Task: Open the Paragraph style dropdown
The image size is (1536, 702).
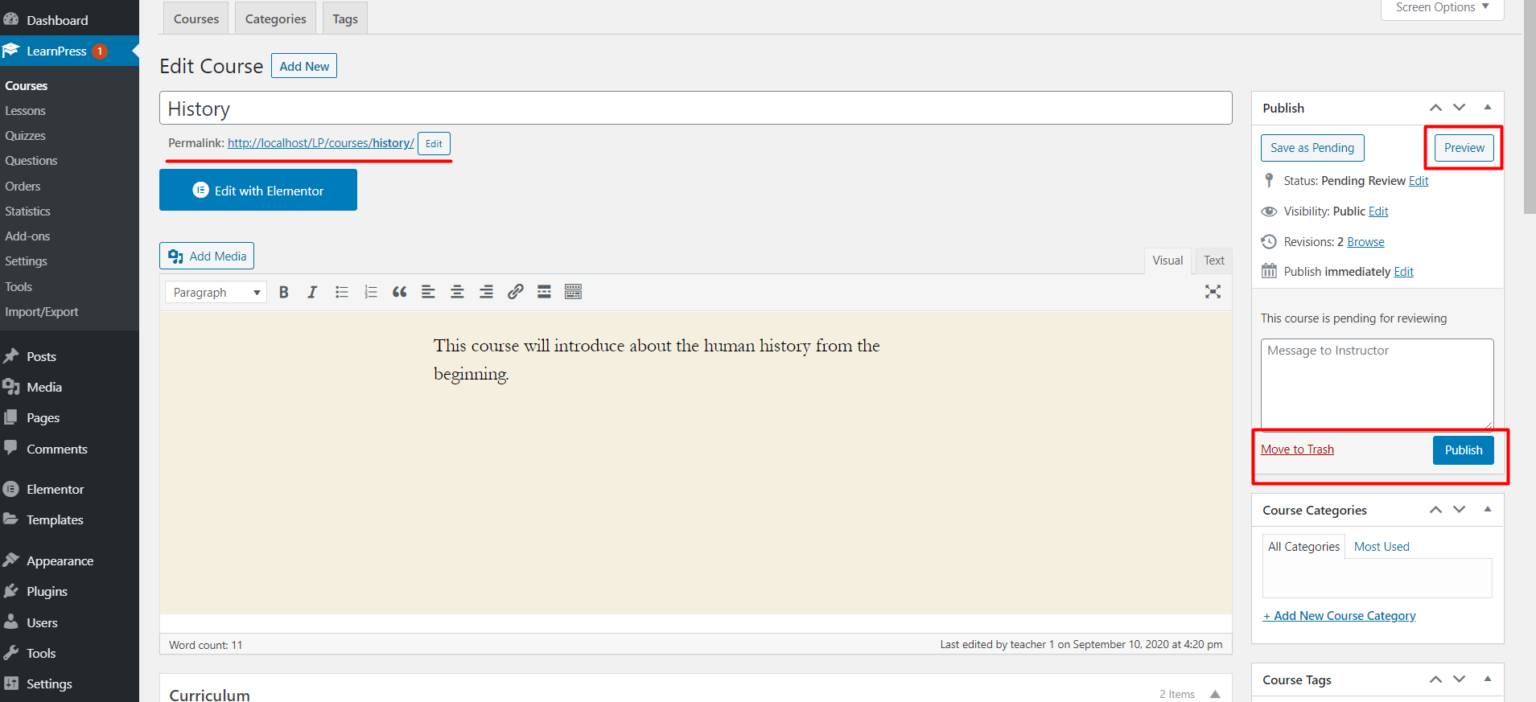Action: coord(215,291)
